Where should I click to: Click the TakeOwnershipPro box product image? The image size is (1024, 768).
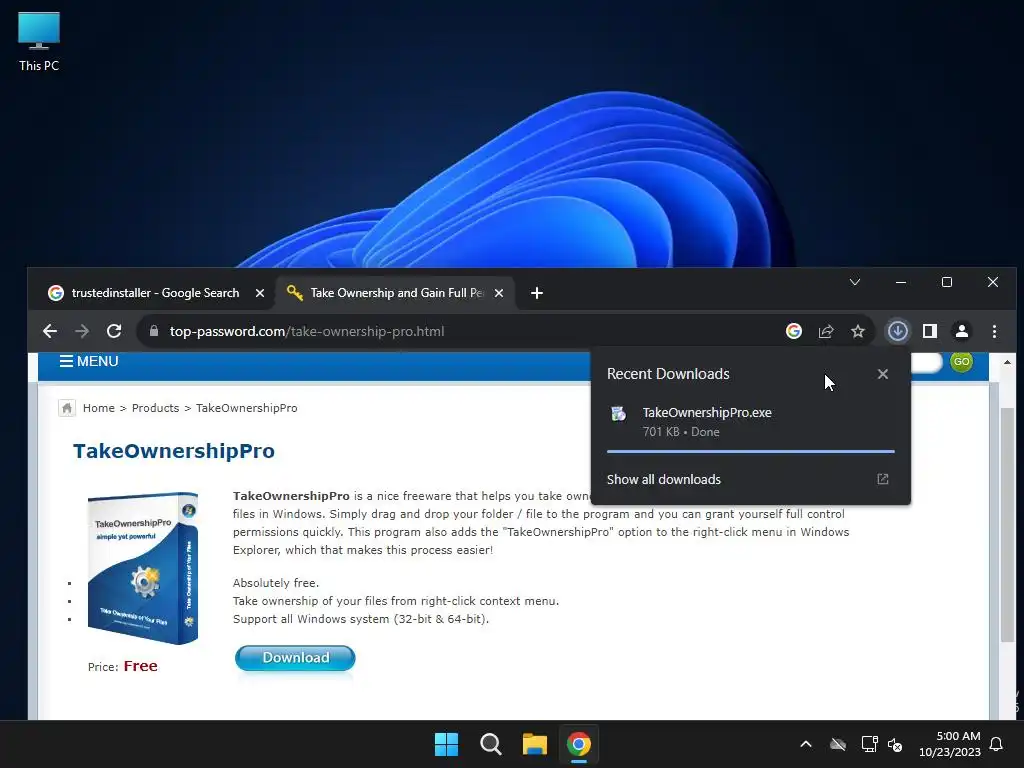coord(142,568)
